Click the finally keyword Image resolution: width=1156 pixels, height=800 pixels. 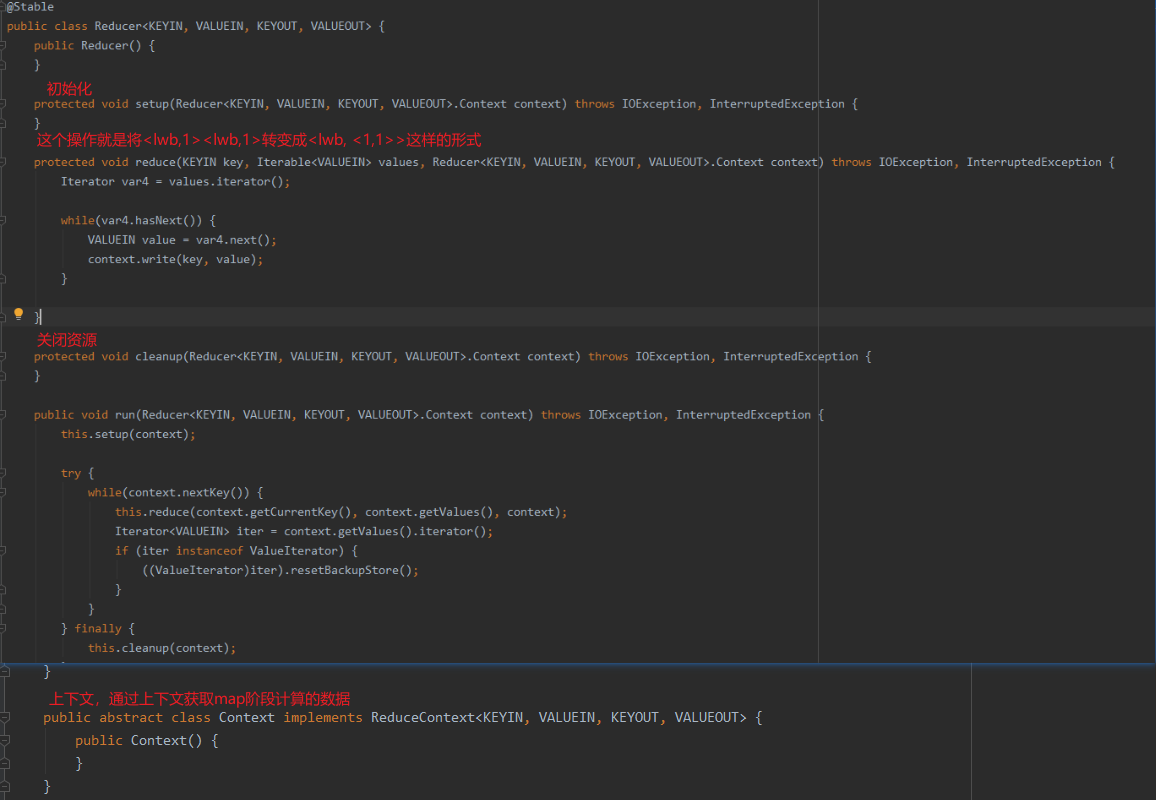[98, 628]
